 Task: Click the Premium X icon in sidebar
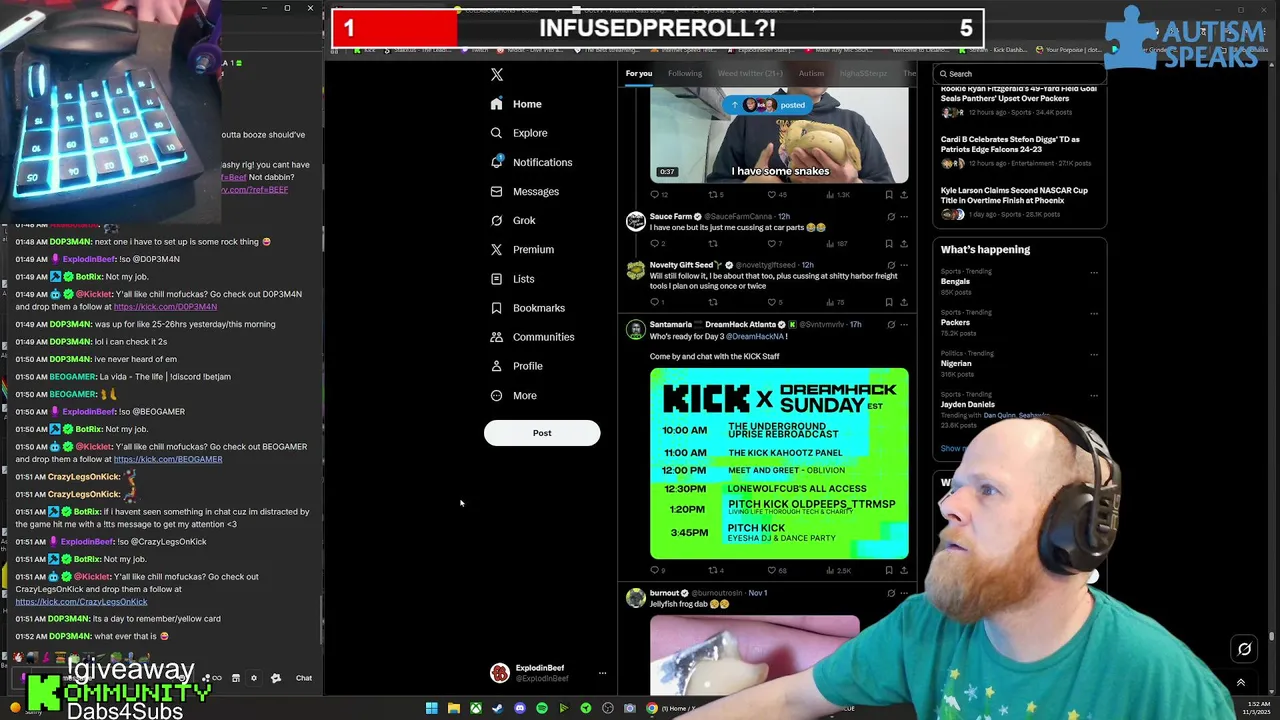pyautogui.click(x=496, y=249)
